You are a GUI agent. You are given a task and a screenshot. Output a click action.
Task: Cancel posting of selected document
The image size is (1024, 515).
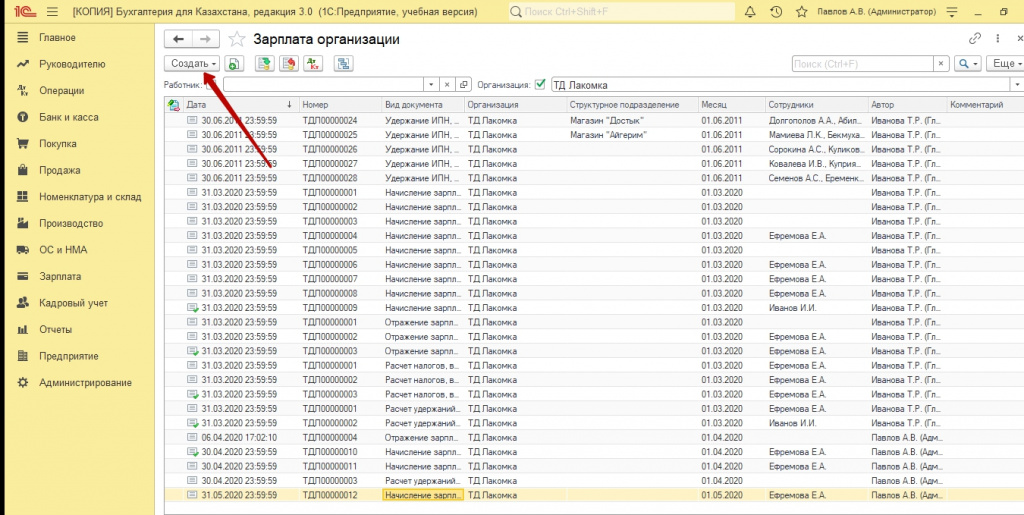tap(289, 63)
